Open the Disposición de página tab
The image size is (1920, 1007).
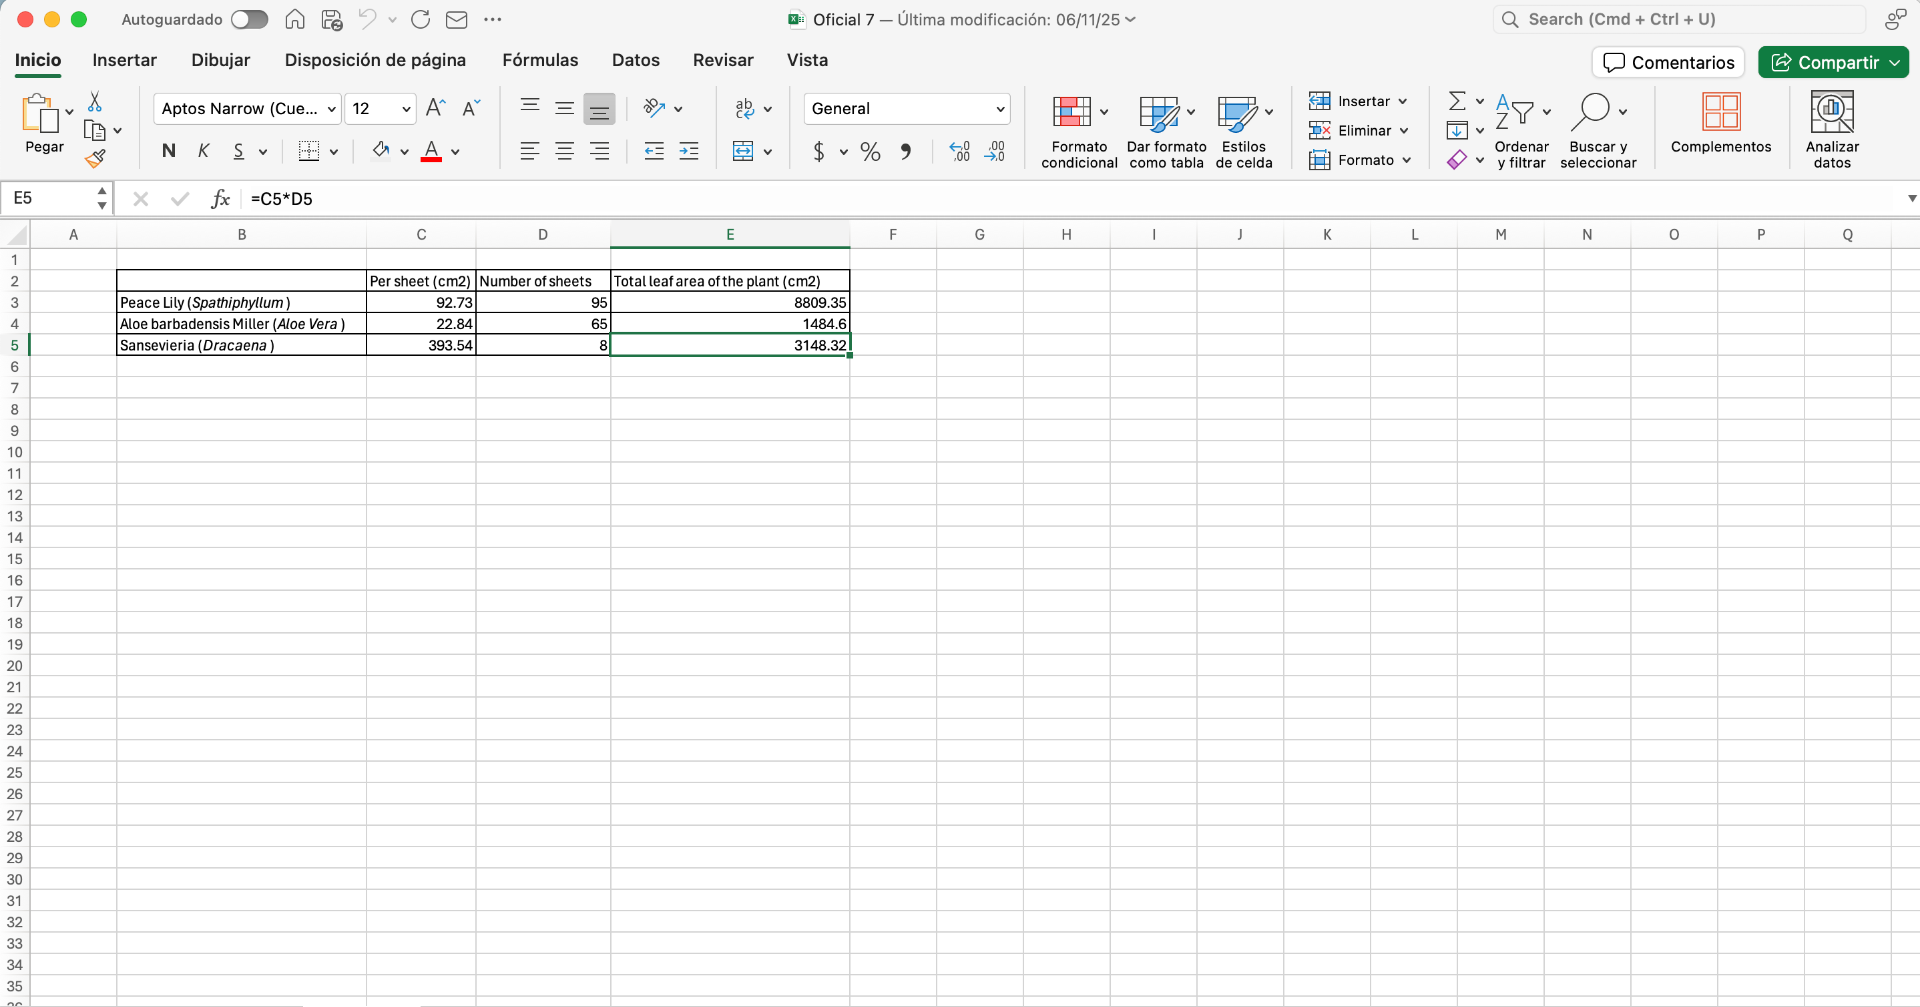click(375, 60)
